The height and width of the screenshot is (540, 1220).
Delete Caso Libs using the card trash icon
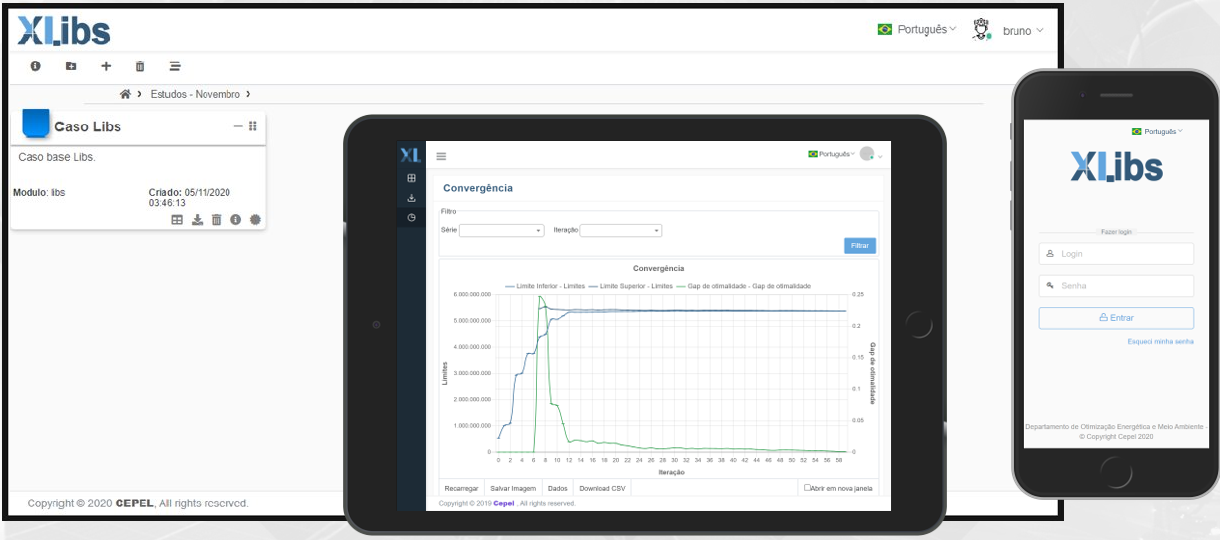point(216,219)
